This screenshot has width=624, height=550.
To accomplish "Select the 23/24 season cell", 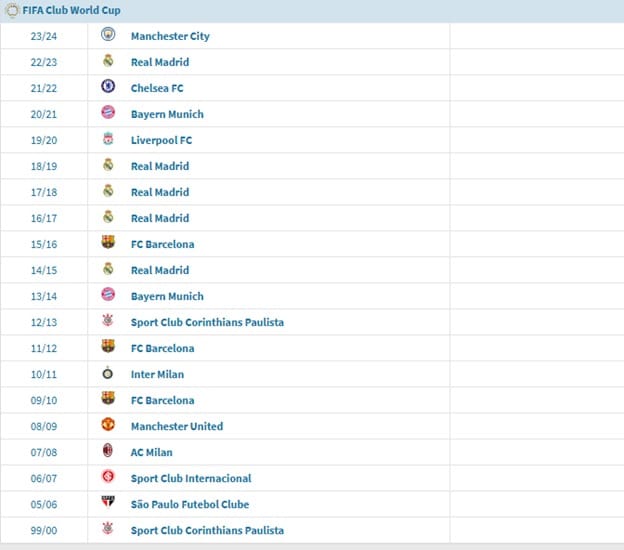I will click(x=44, y=36).
